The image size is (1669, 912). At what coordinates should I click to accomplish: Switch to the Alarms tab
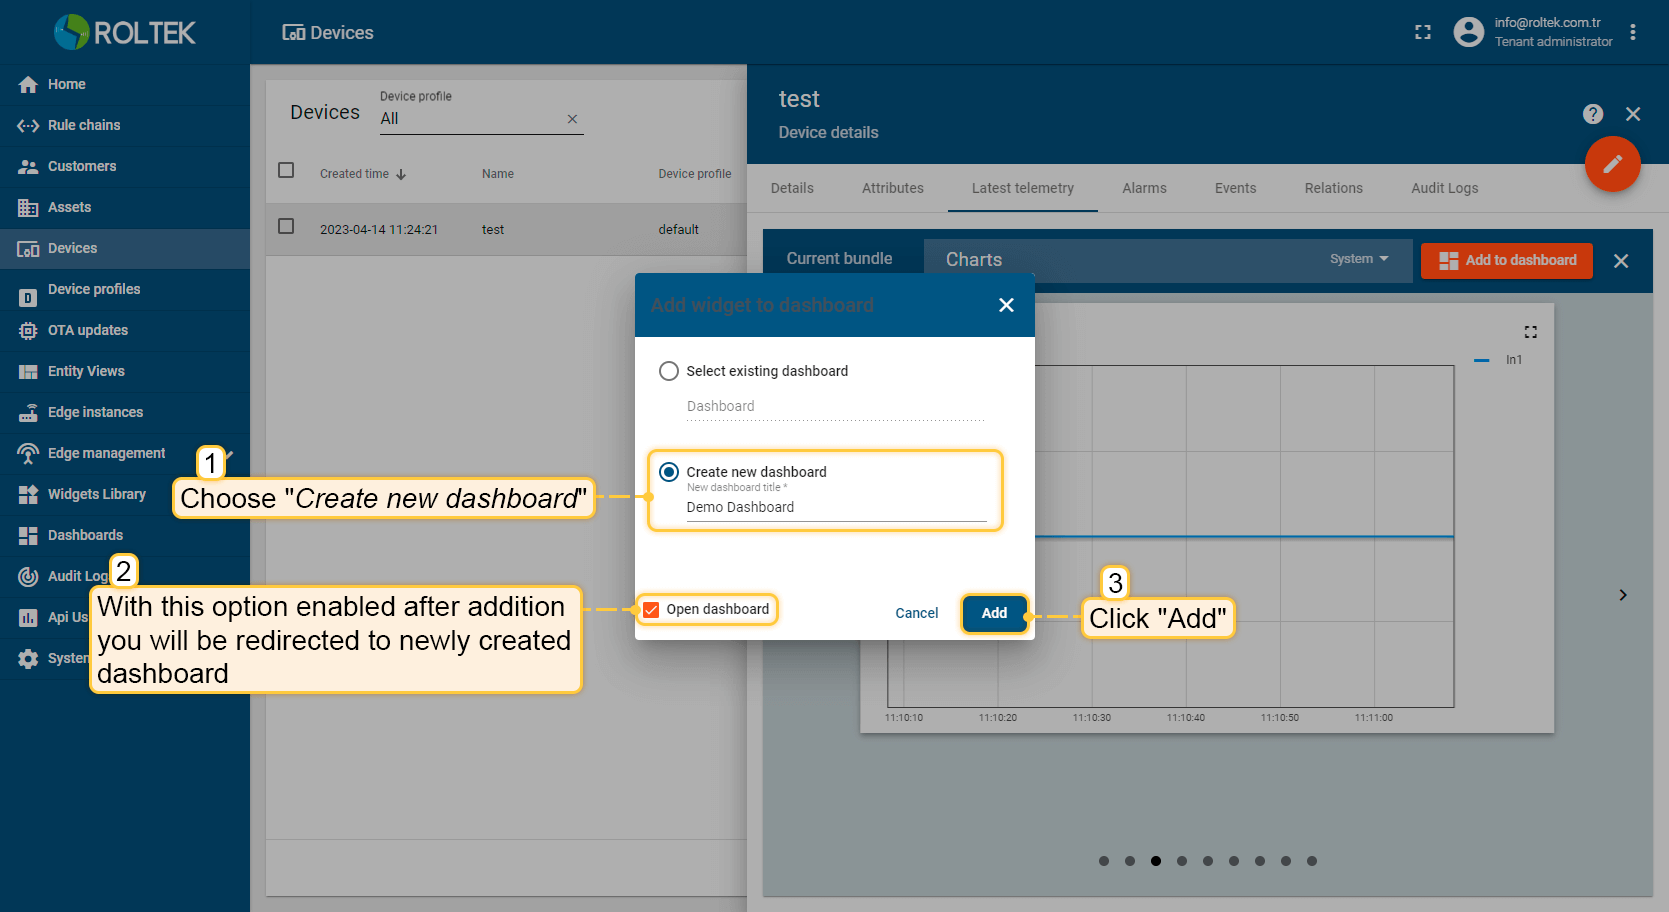tap(1144, 188)
